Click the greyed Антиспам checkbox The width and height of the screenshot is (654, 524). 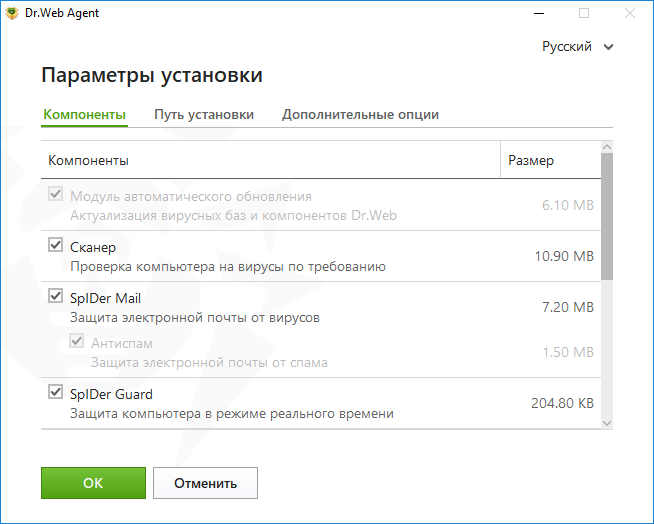click(77, 341)
